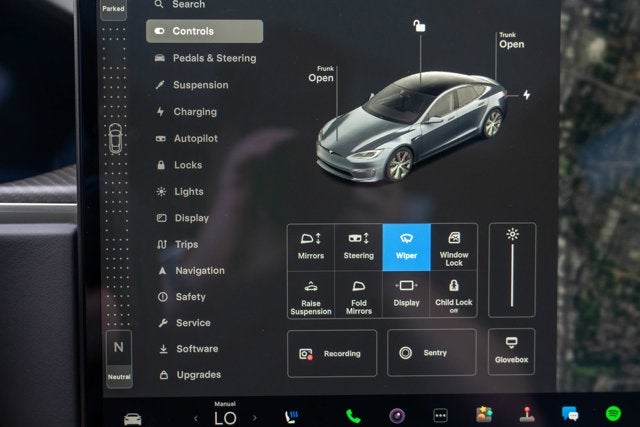Open Trips menu
The width and height of the screenshot is (640, 427).
178,244
